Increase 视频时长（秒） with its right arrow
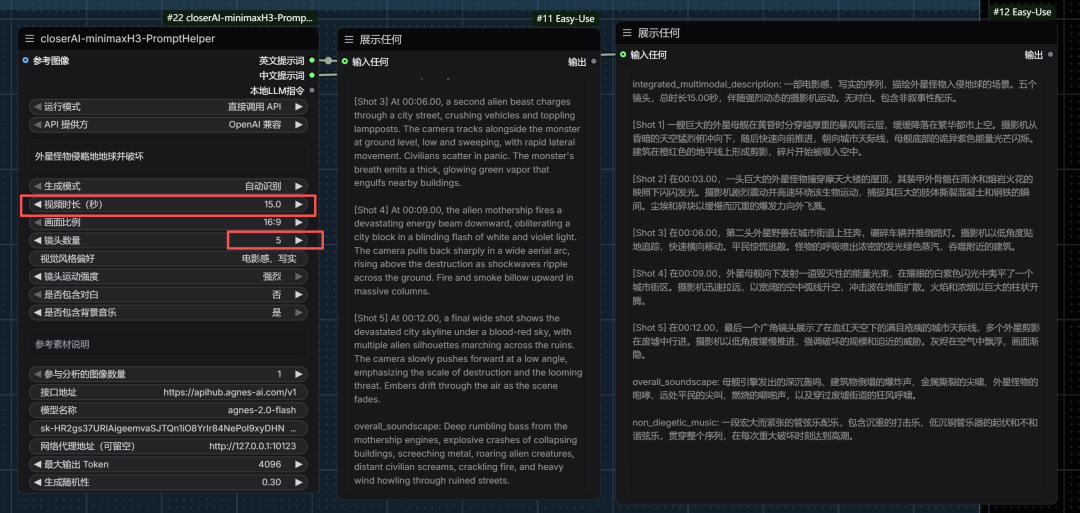Viewport: 1080px width, 513px height. [x=298, y=205]
